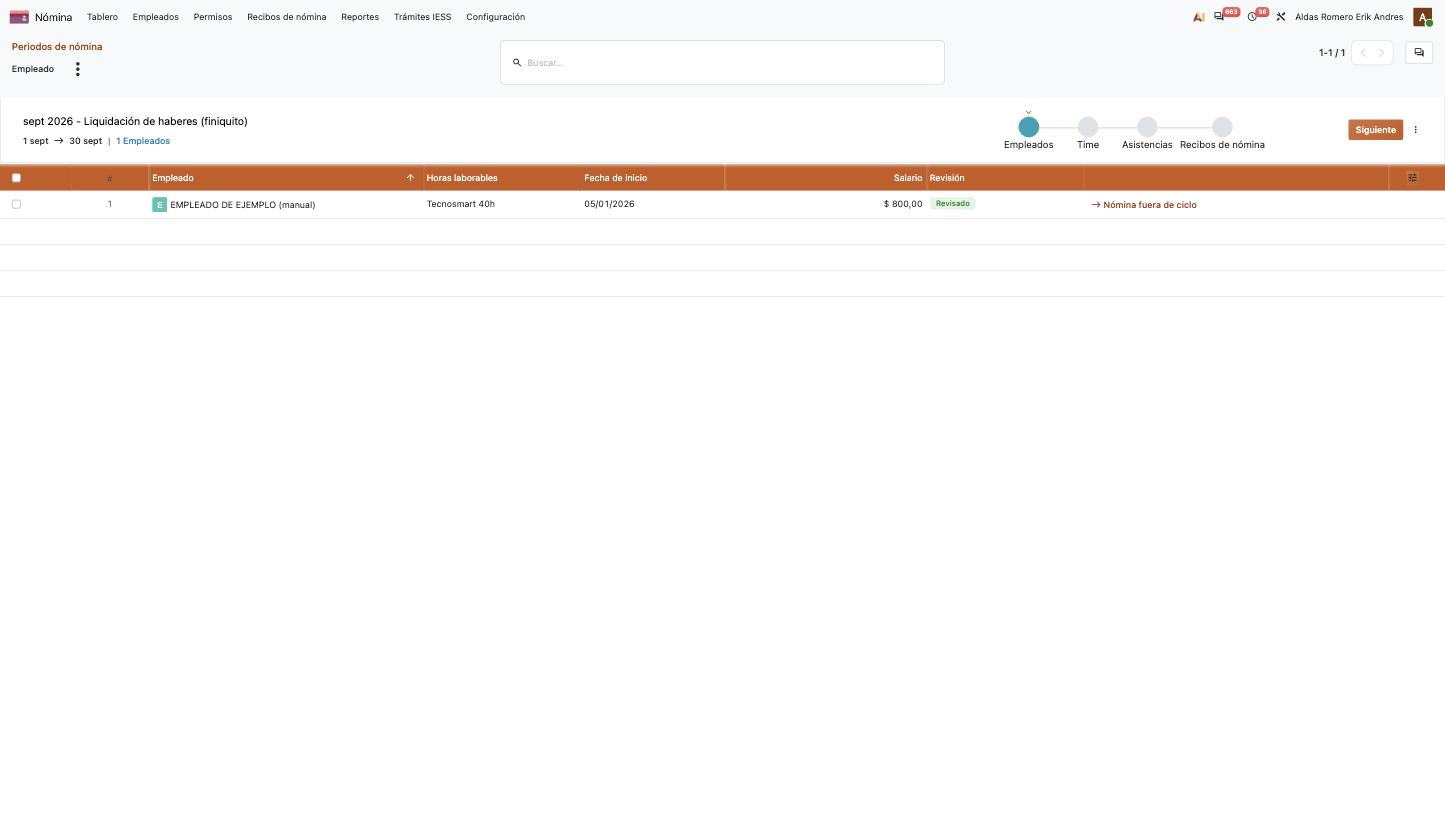Open the Reportes menu
The image size is (1445, 840).
[x=360, y=17]
